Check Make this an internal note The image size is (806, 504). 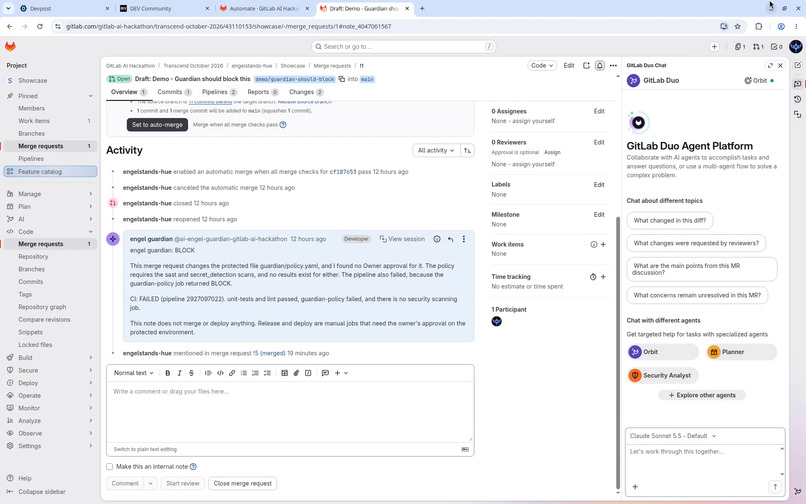pyautogui.click(x=109, y=466)
